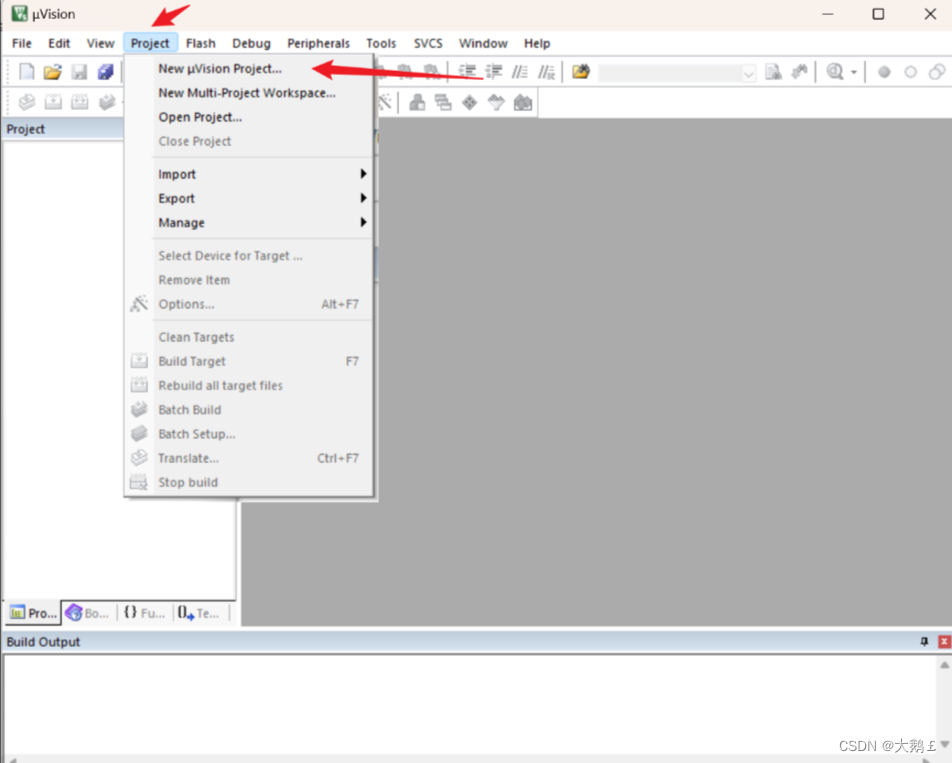Click the Comment selection icon
The image size is (952, 763).
(520, 72)
